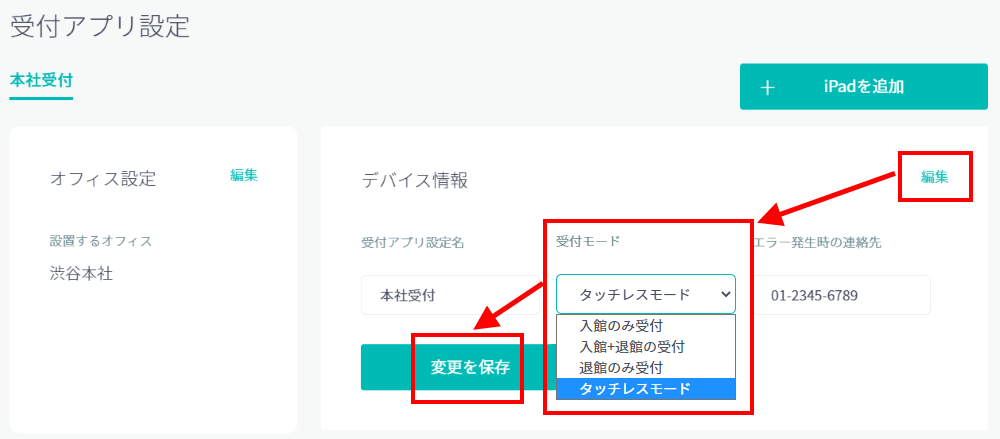Click 編集 link in デバイス情報 panel

pos(935,177)
